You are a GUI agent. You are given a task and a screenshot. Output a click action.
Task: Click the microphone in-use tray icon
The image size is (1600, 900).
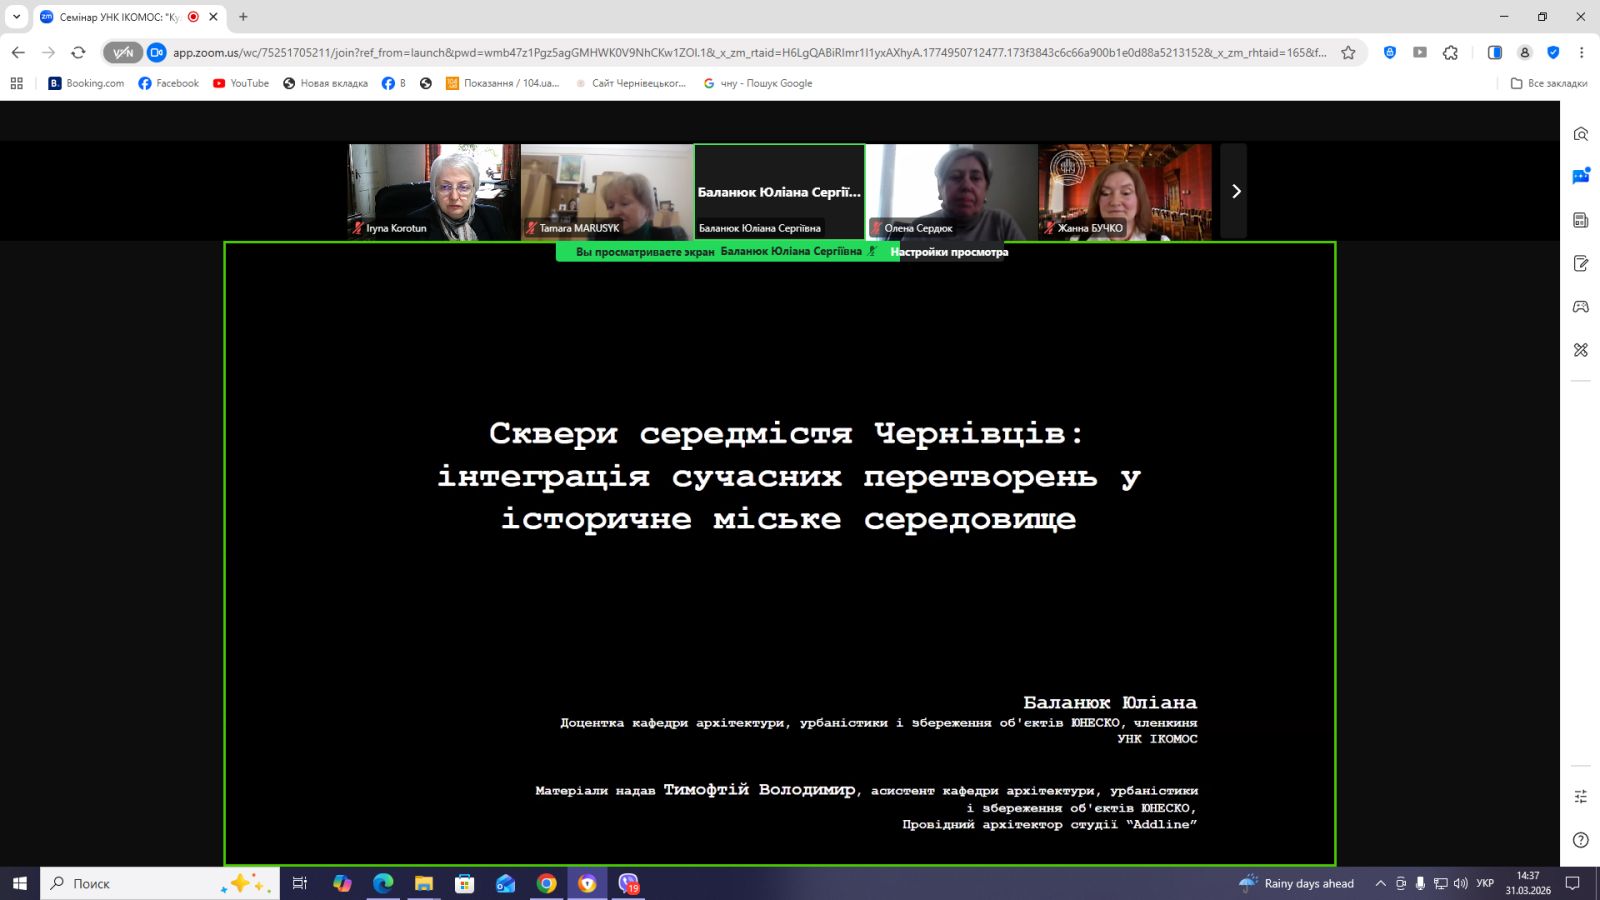[x=1420, y=883]
